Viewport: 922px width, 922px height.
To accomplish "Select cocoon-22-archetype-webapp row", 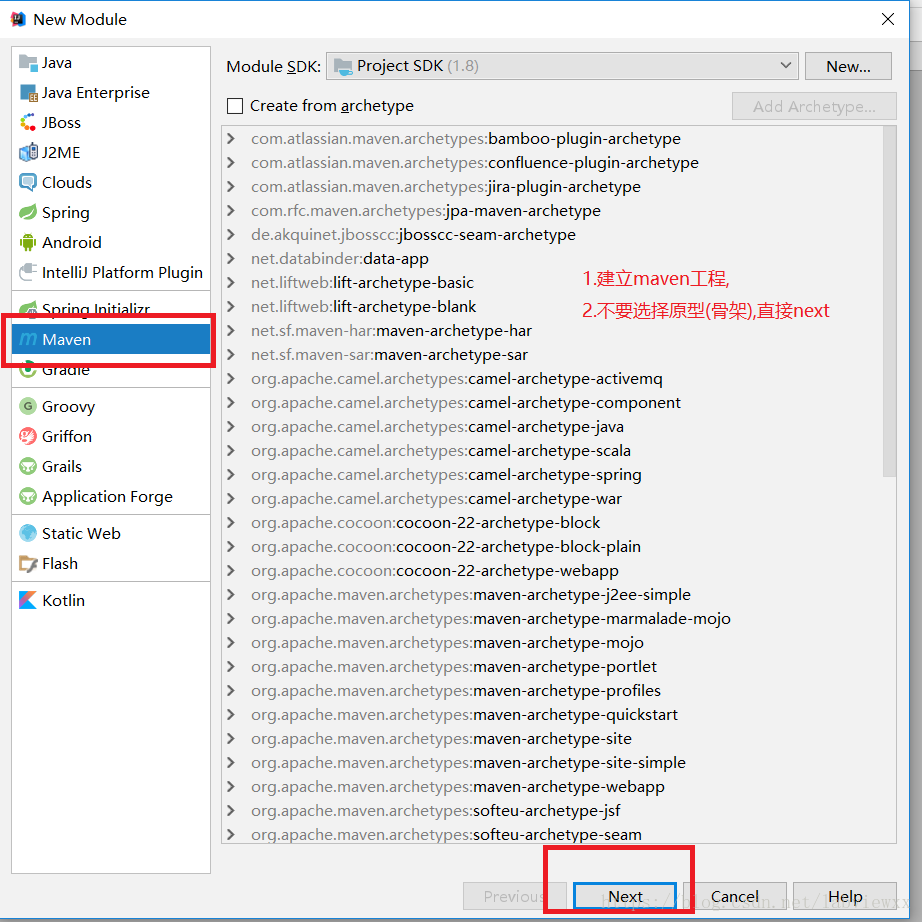I will coord(553,571).
